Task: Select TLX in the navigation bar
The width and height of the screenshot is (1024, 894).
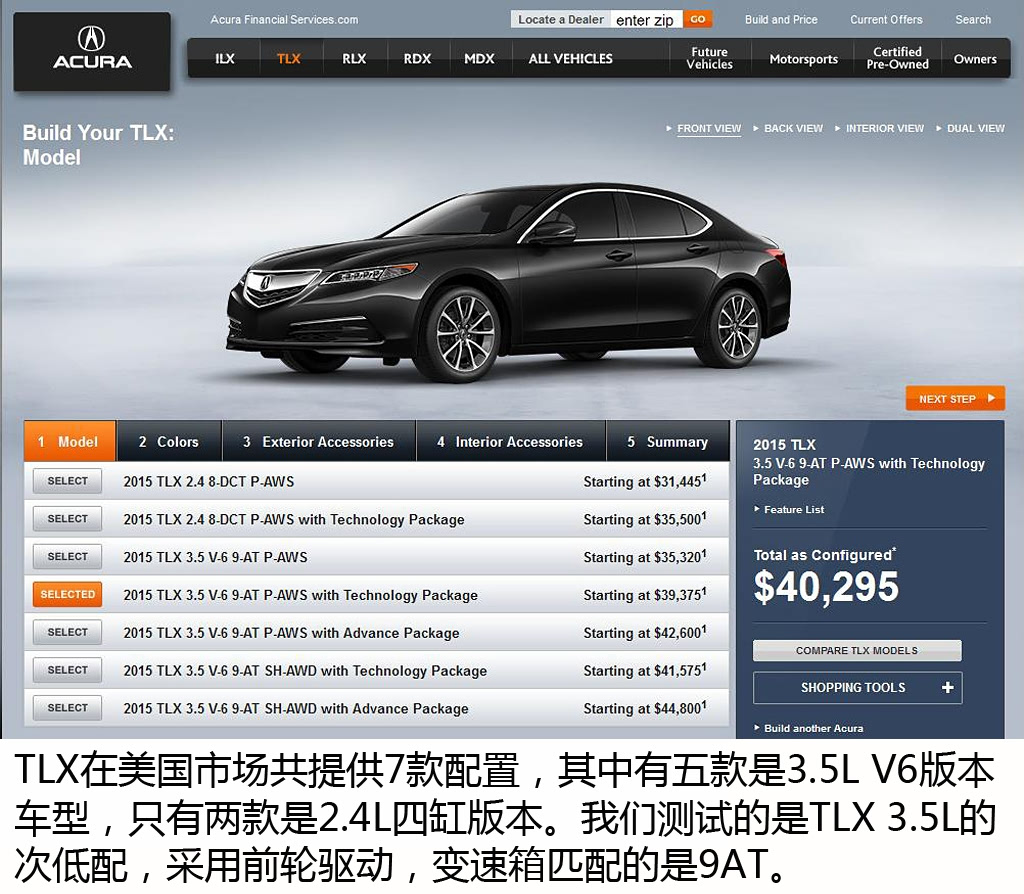Action: (x=289, y=59)
